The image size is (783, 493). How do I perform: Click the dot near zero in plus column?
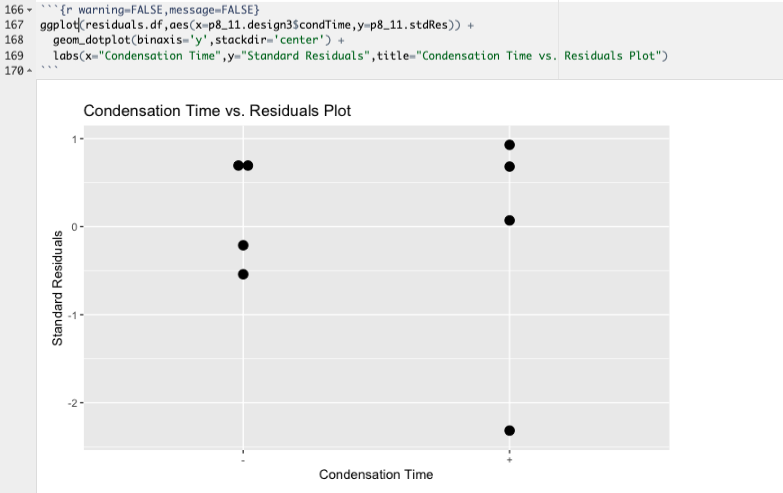[510, 220]
